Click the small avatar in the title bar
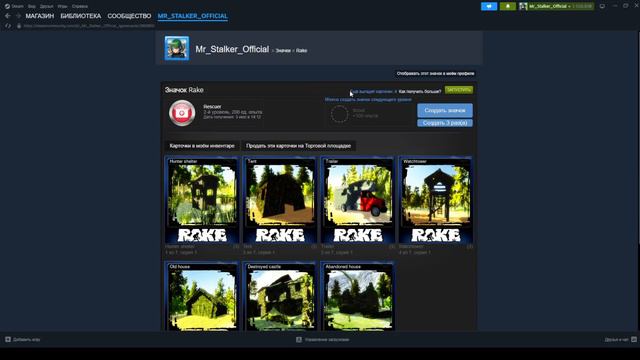 523,6
